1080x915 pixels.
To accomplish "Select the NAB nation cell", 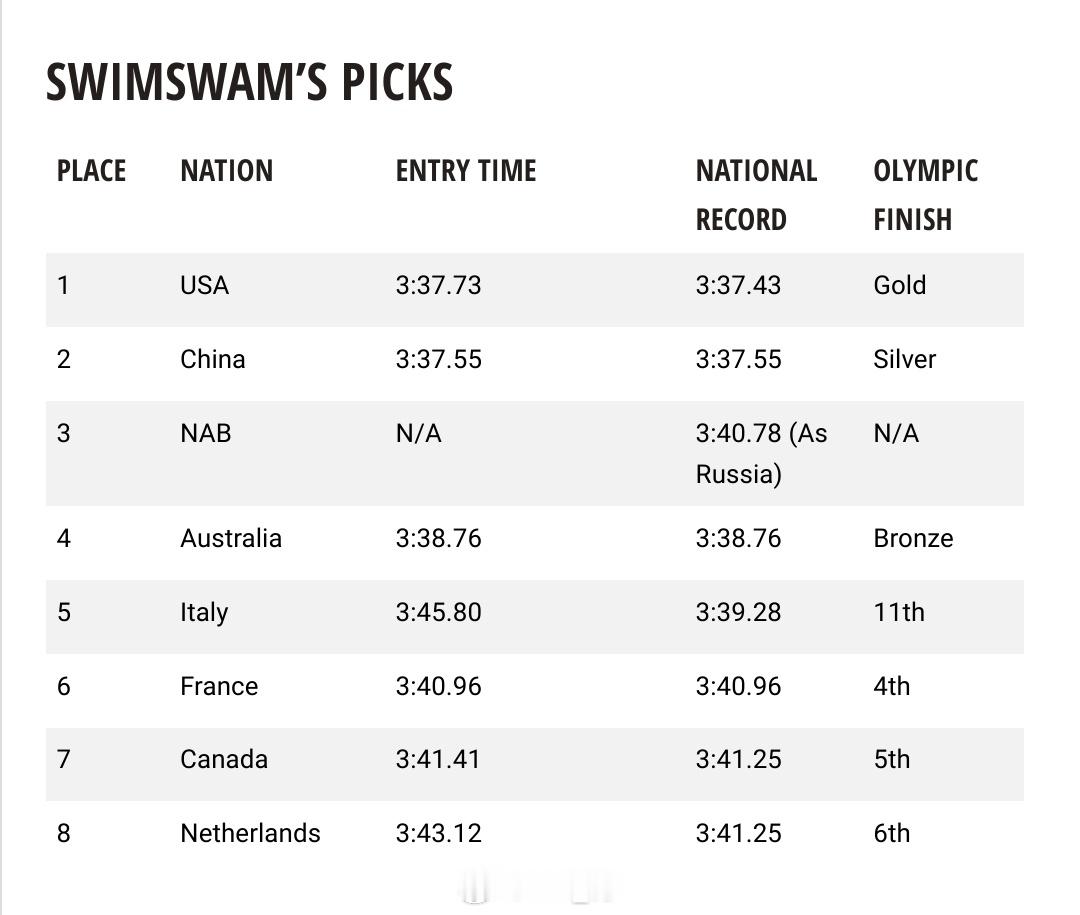I will click(x=206, y=433).
